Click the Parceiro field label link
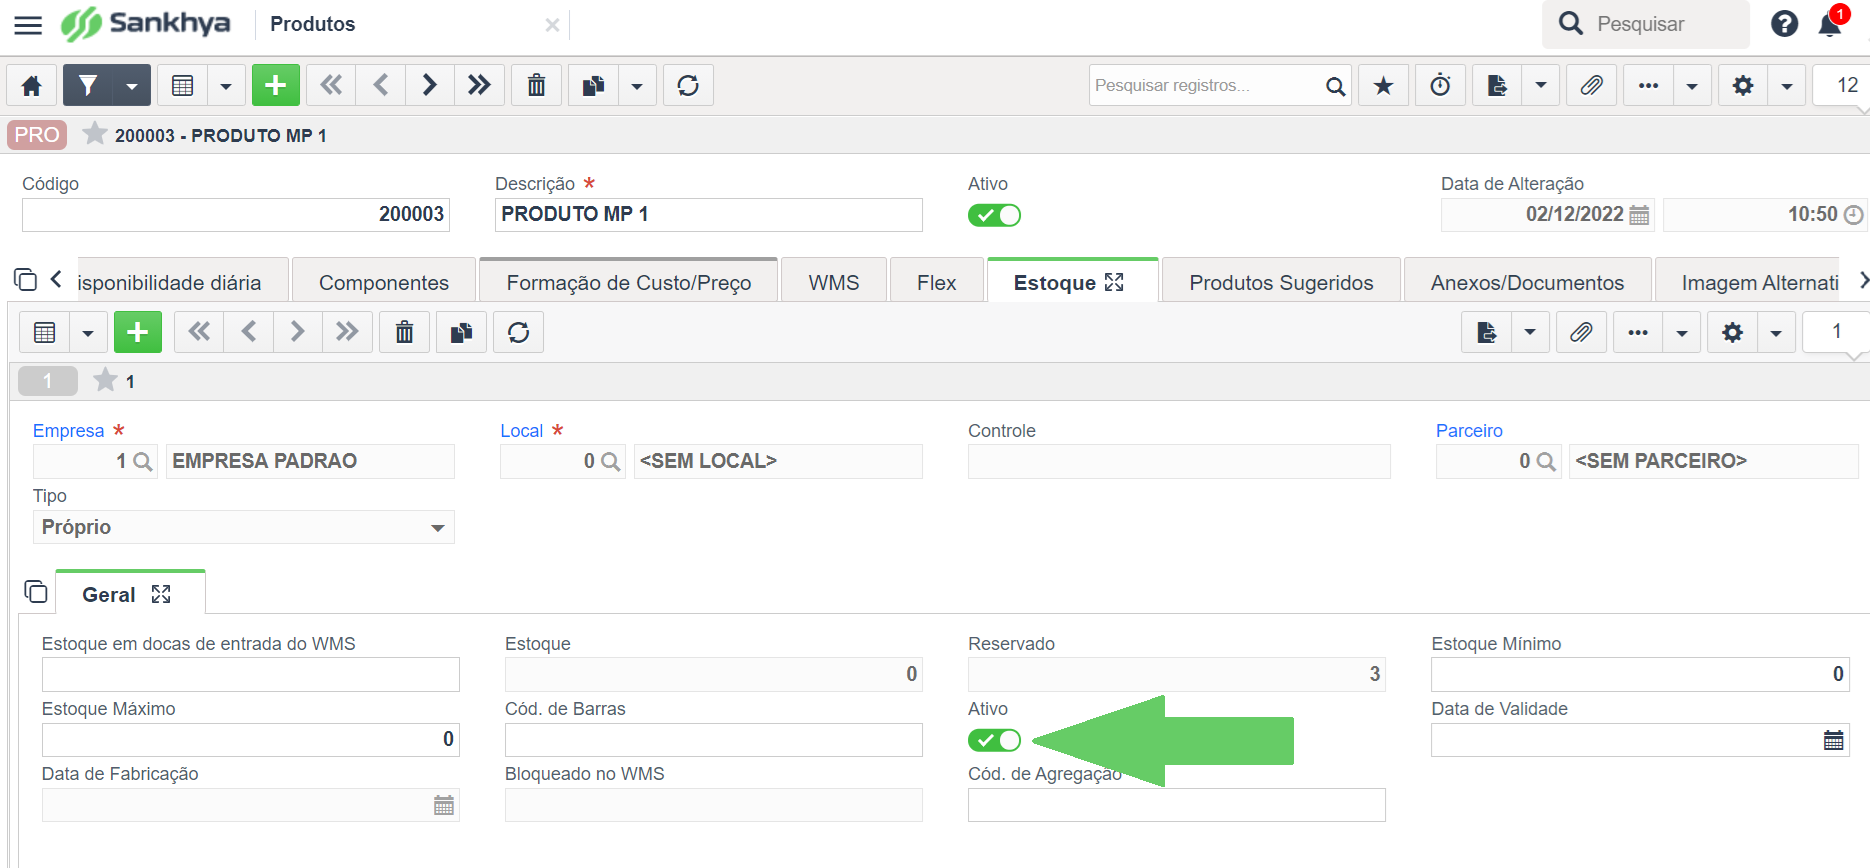1870x868 pixels. click(x=1468, y=431)
